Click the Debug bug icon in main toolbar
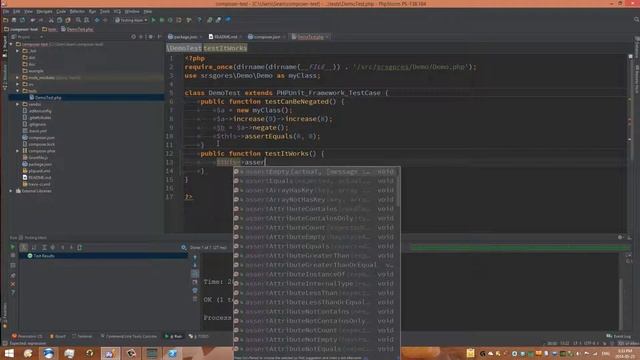The image size is (640, 360). [x=162, y=20]
